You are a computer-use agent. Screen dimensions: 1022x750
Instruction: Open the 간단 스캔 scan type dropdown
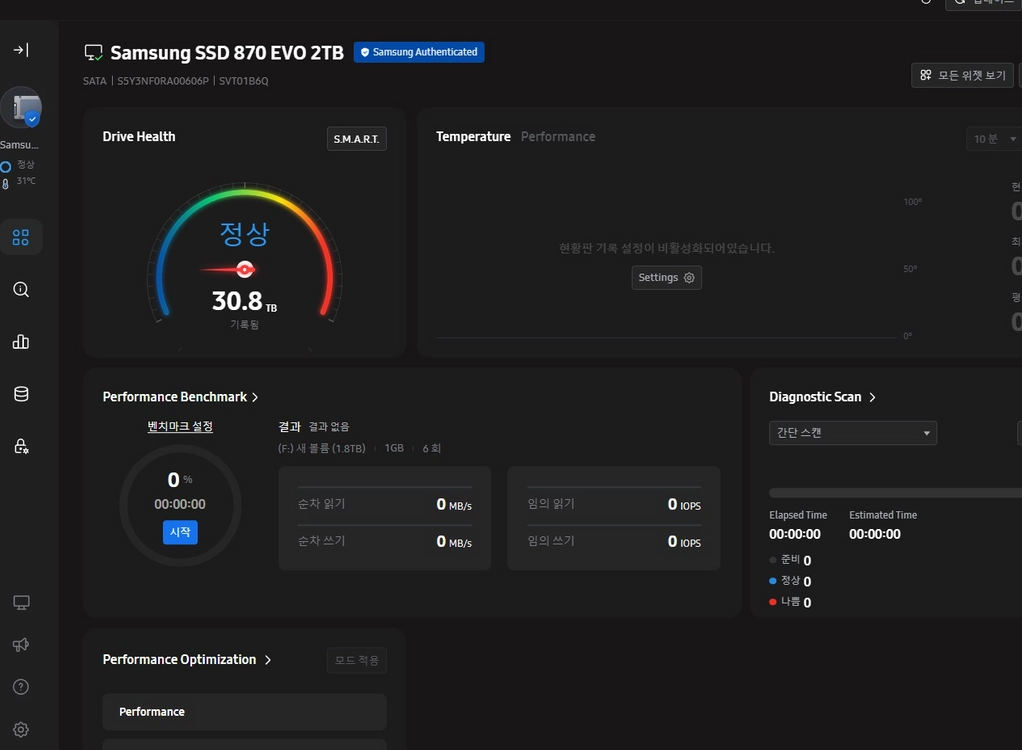(x=853, y=433)
